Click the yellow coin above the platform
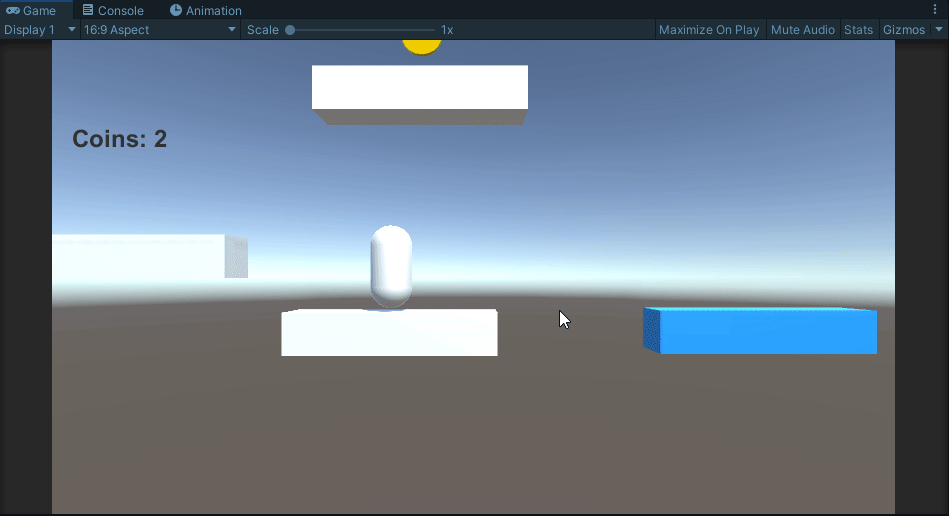Viewport: 949px width, 516px height. pyautogui.click(x=422, y=47)
